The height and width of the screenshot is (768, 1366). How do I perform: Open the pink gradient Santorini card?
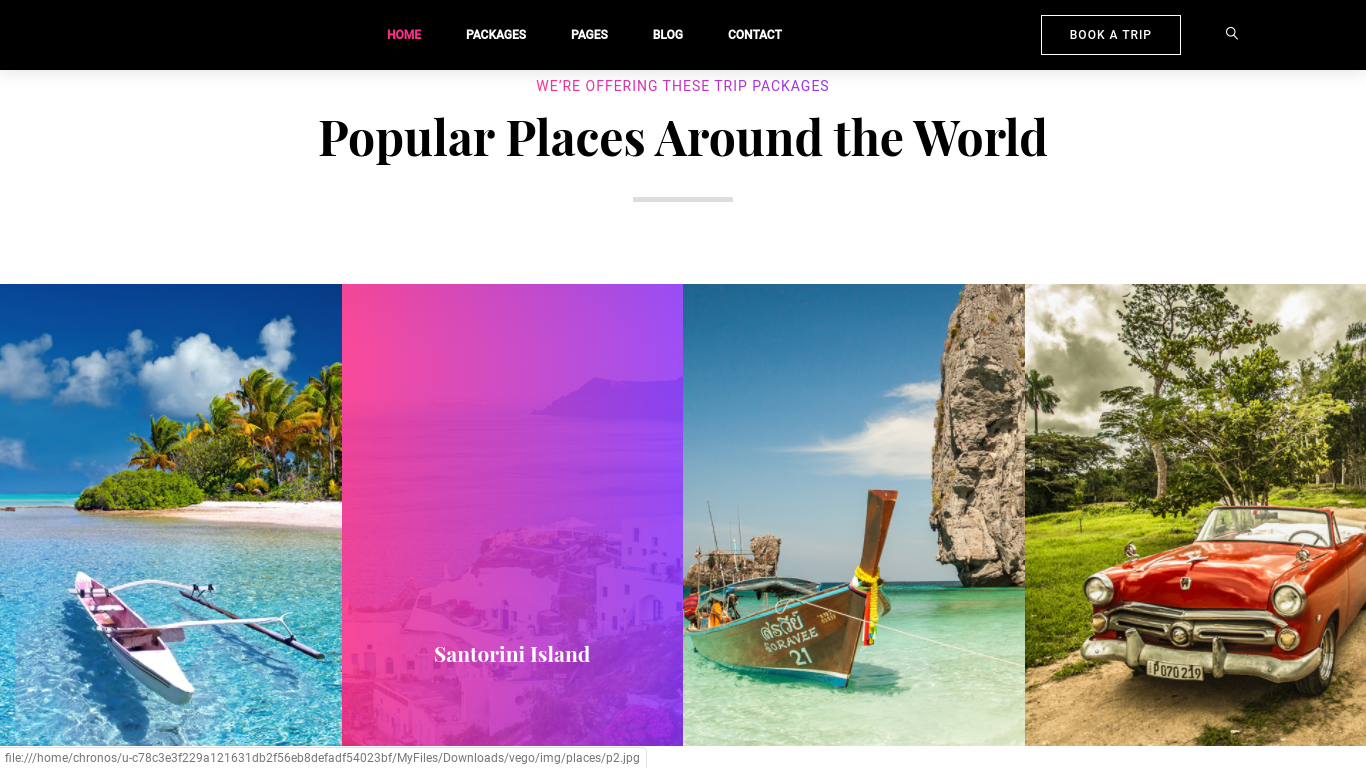click(512, 515)
